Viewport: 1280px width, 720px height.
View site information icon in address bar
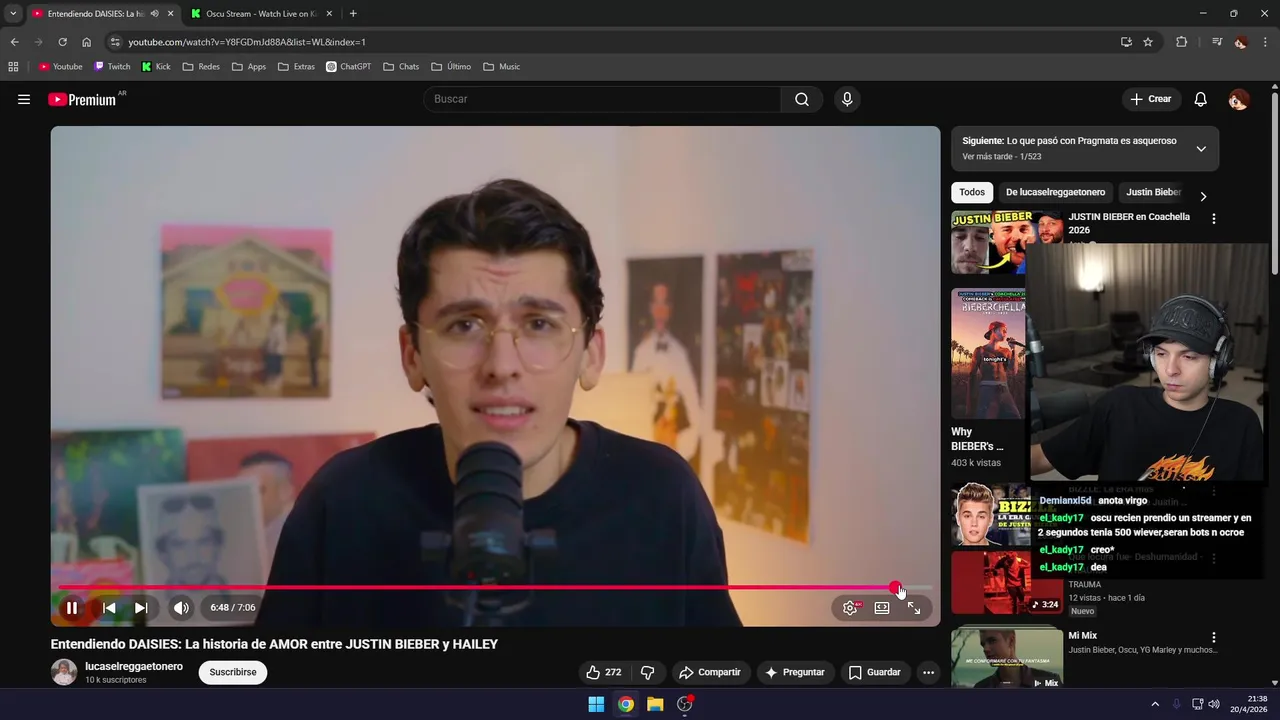[115, 42]
